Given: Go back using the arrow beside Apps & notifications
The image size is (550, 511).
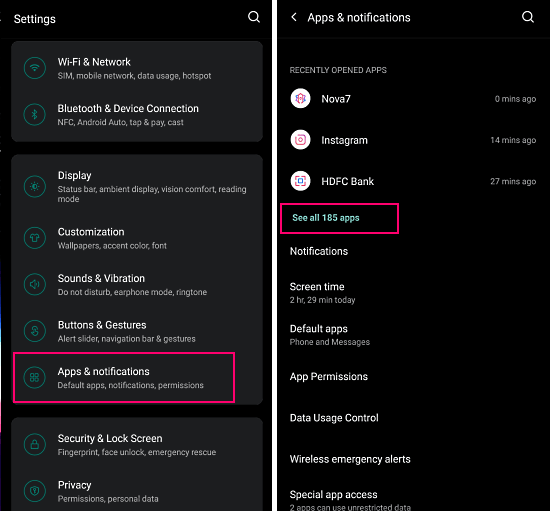Looking at the screenshot, I should click(x=294, y=17).
